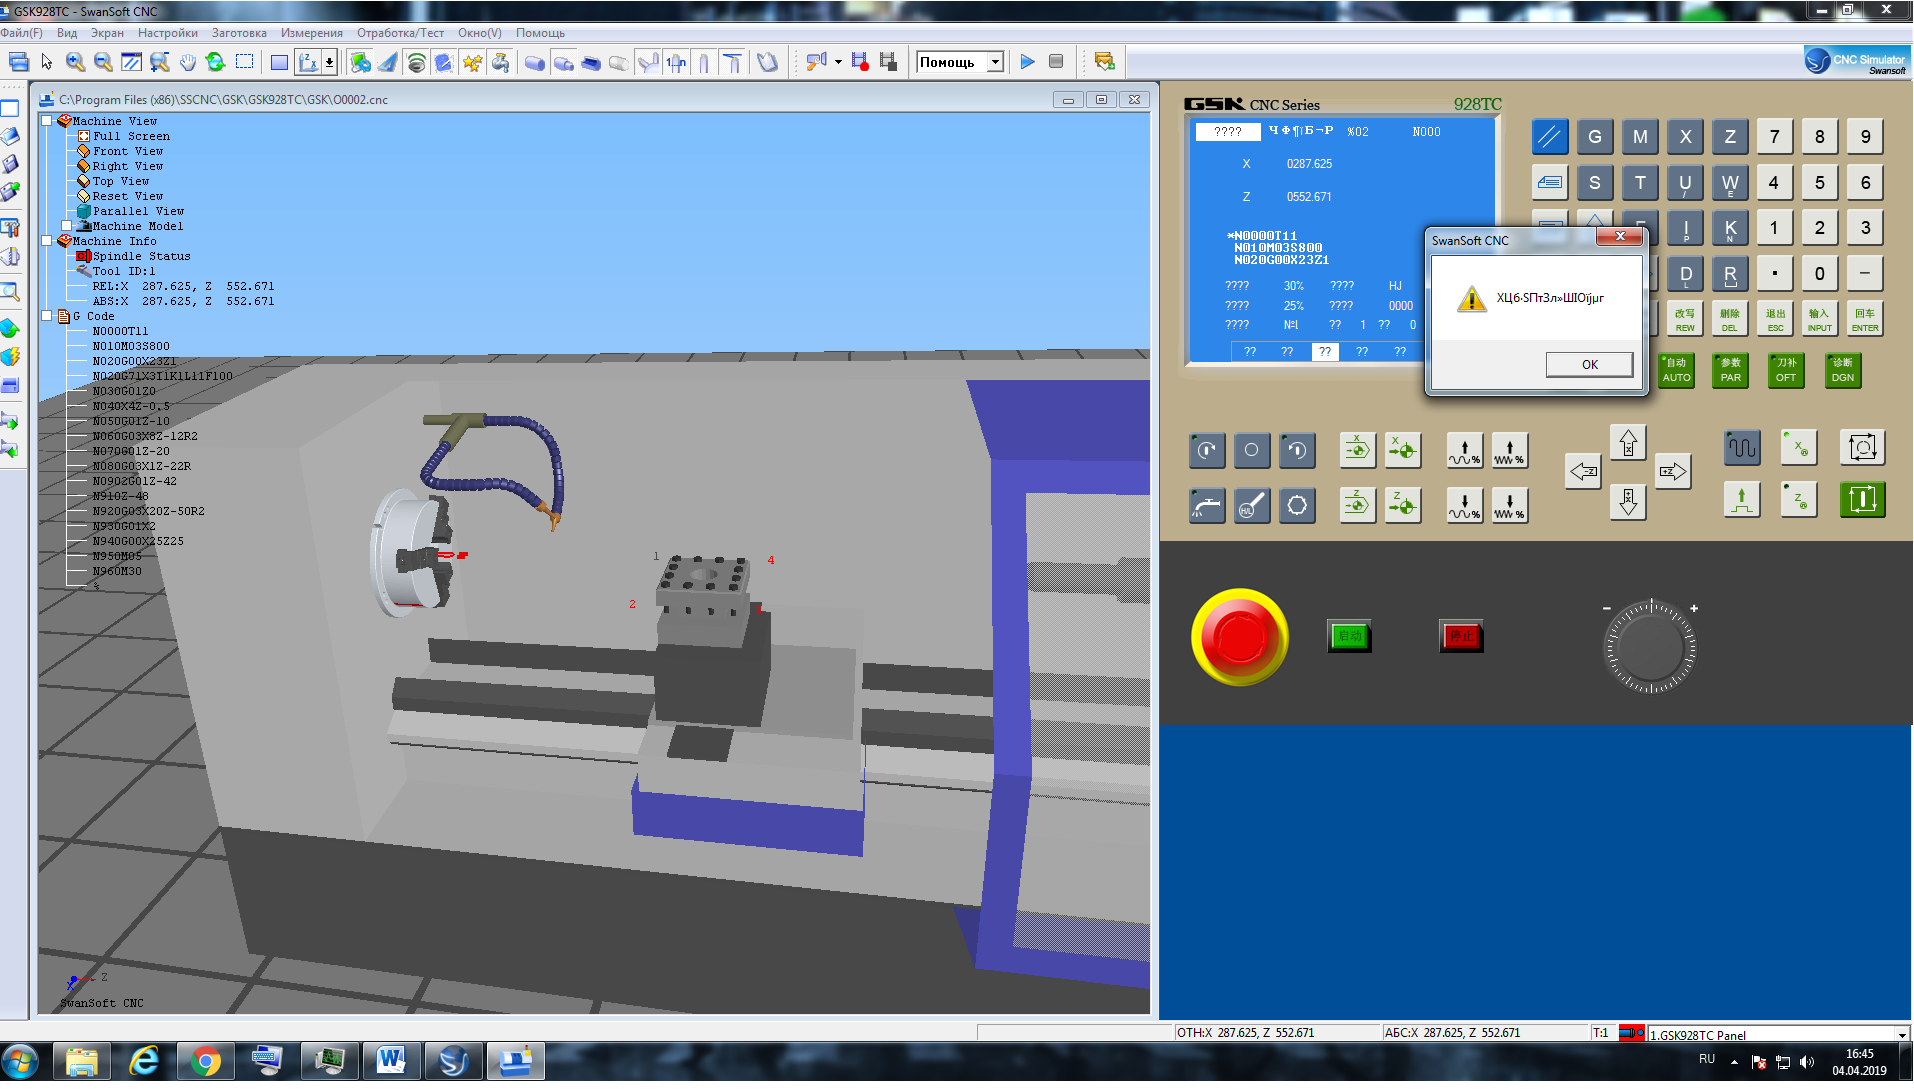Click the cycle start green key on panel
This screenshot has height=1090, width=1914.
pyautogui.click(x=1862, y=500)
